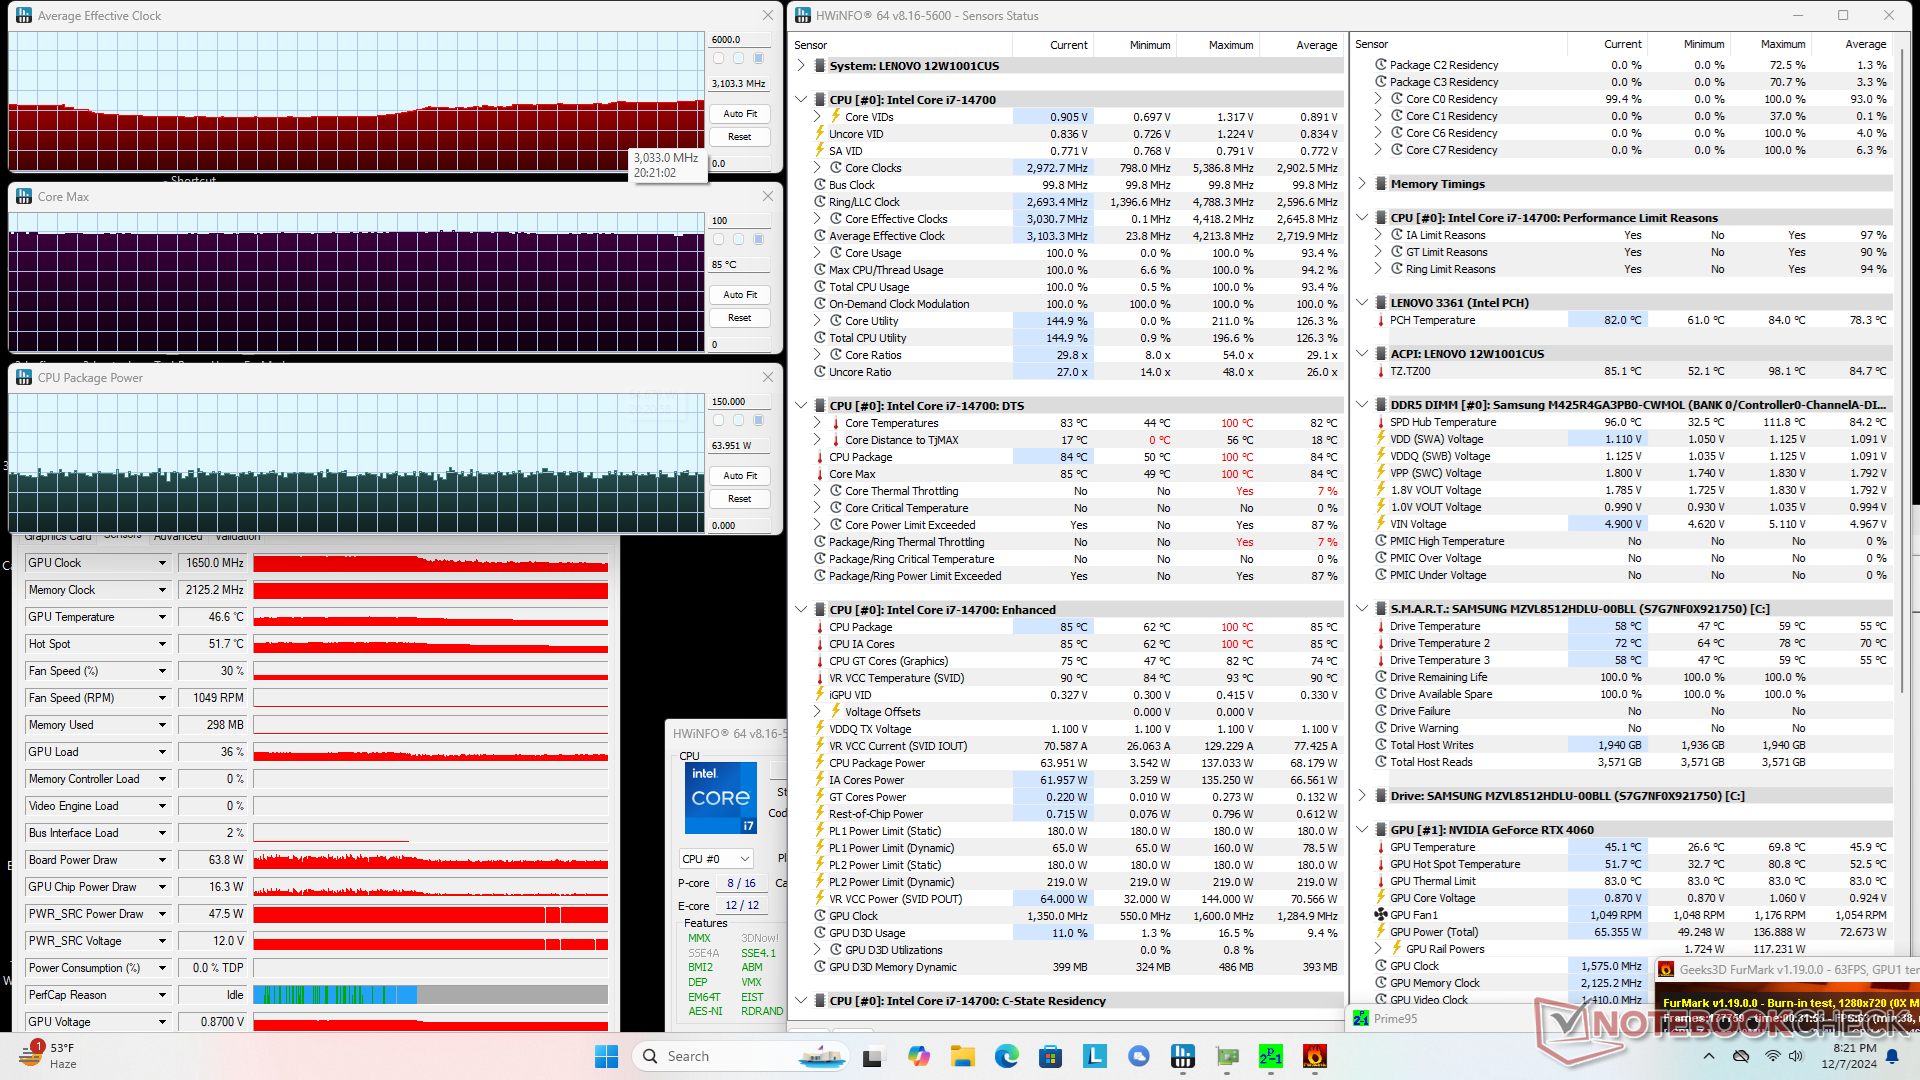Screen dimensions: 1920x1080
Task: Click the Average Effective Clock window title icon
Action: pos(24,15)
